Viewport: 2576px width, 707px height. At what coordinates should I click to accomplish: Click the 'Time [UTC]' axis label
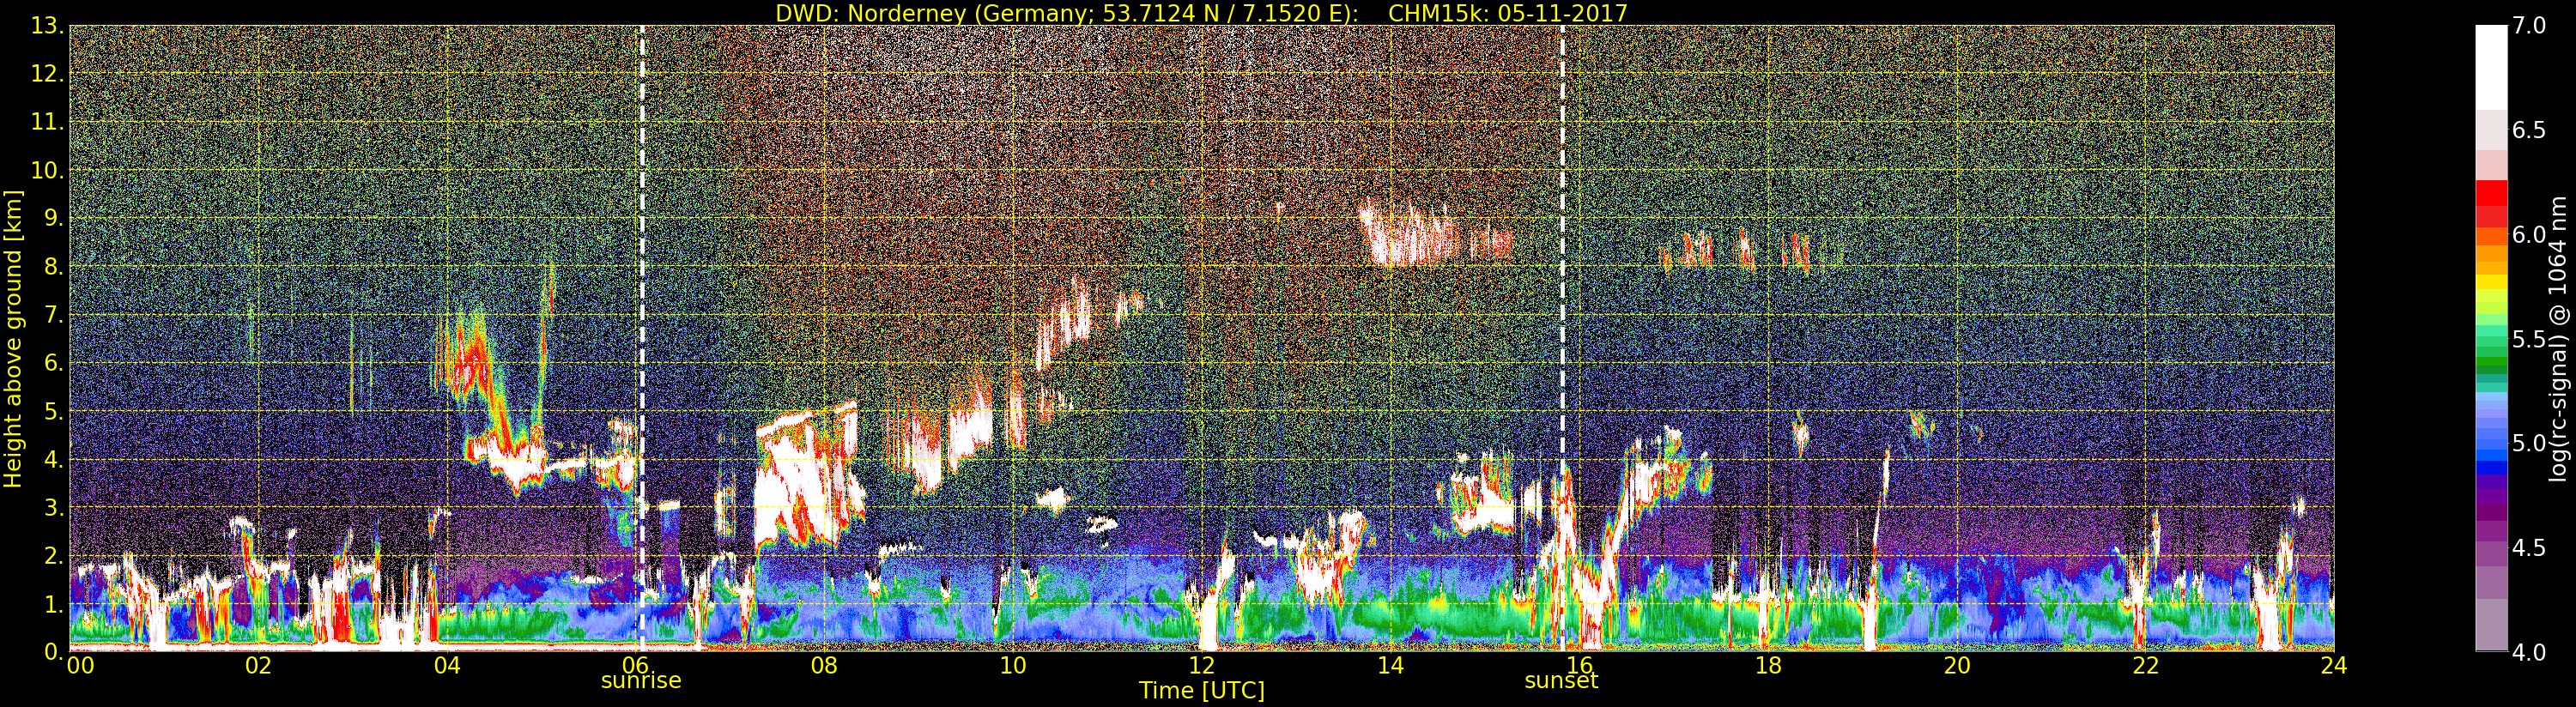point(1202,691)
